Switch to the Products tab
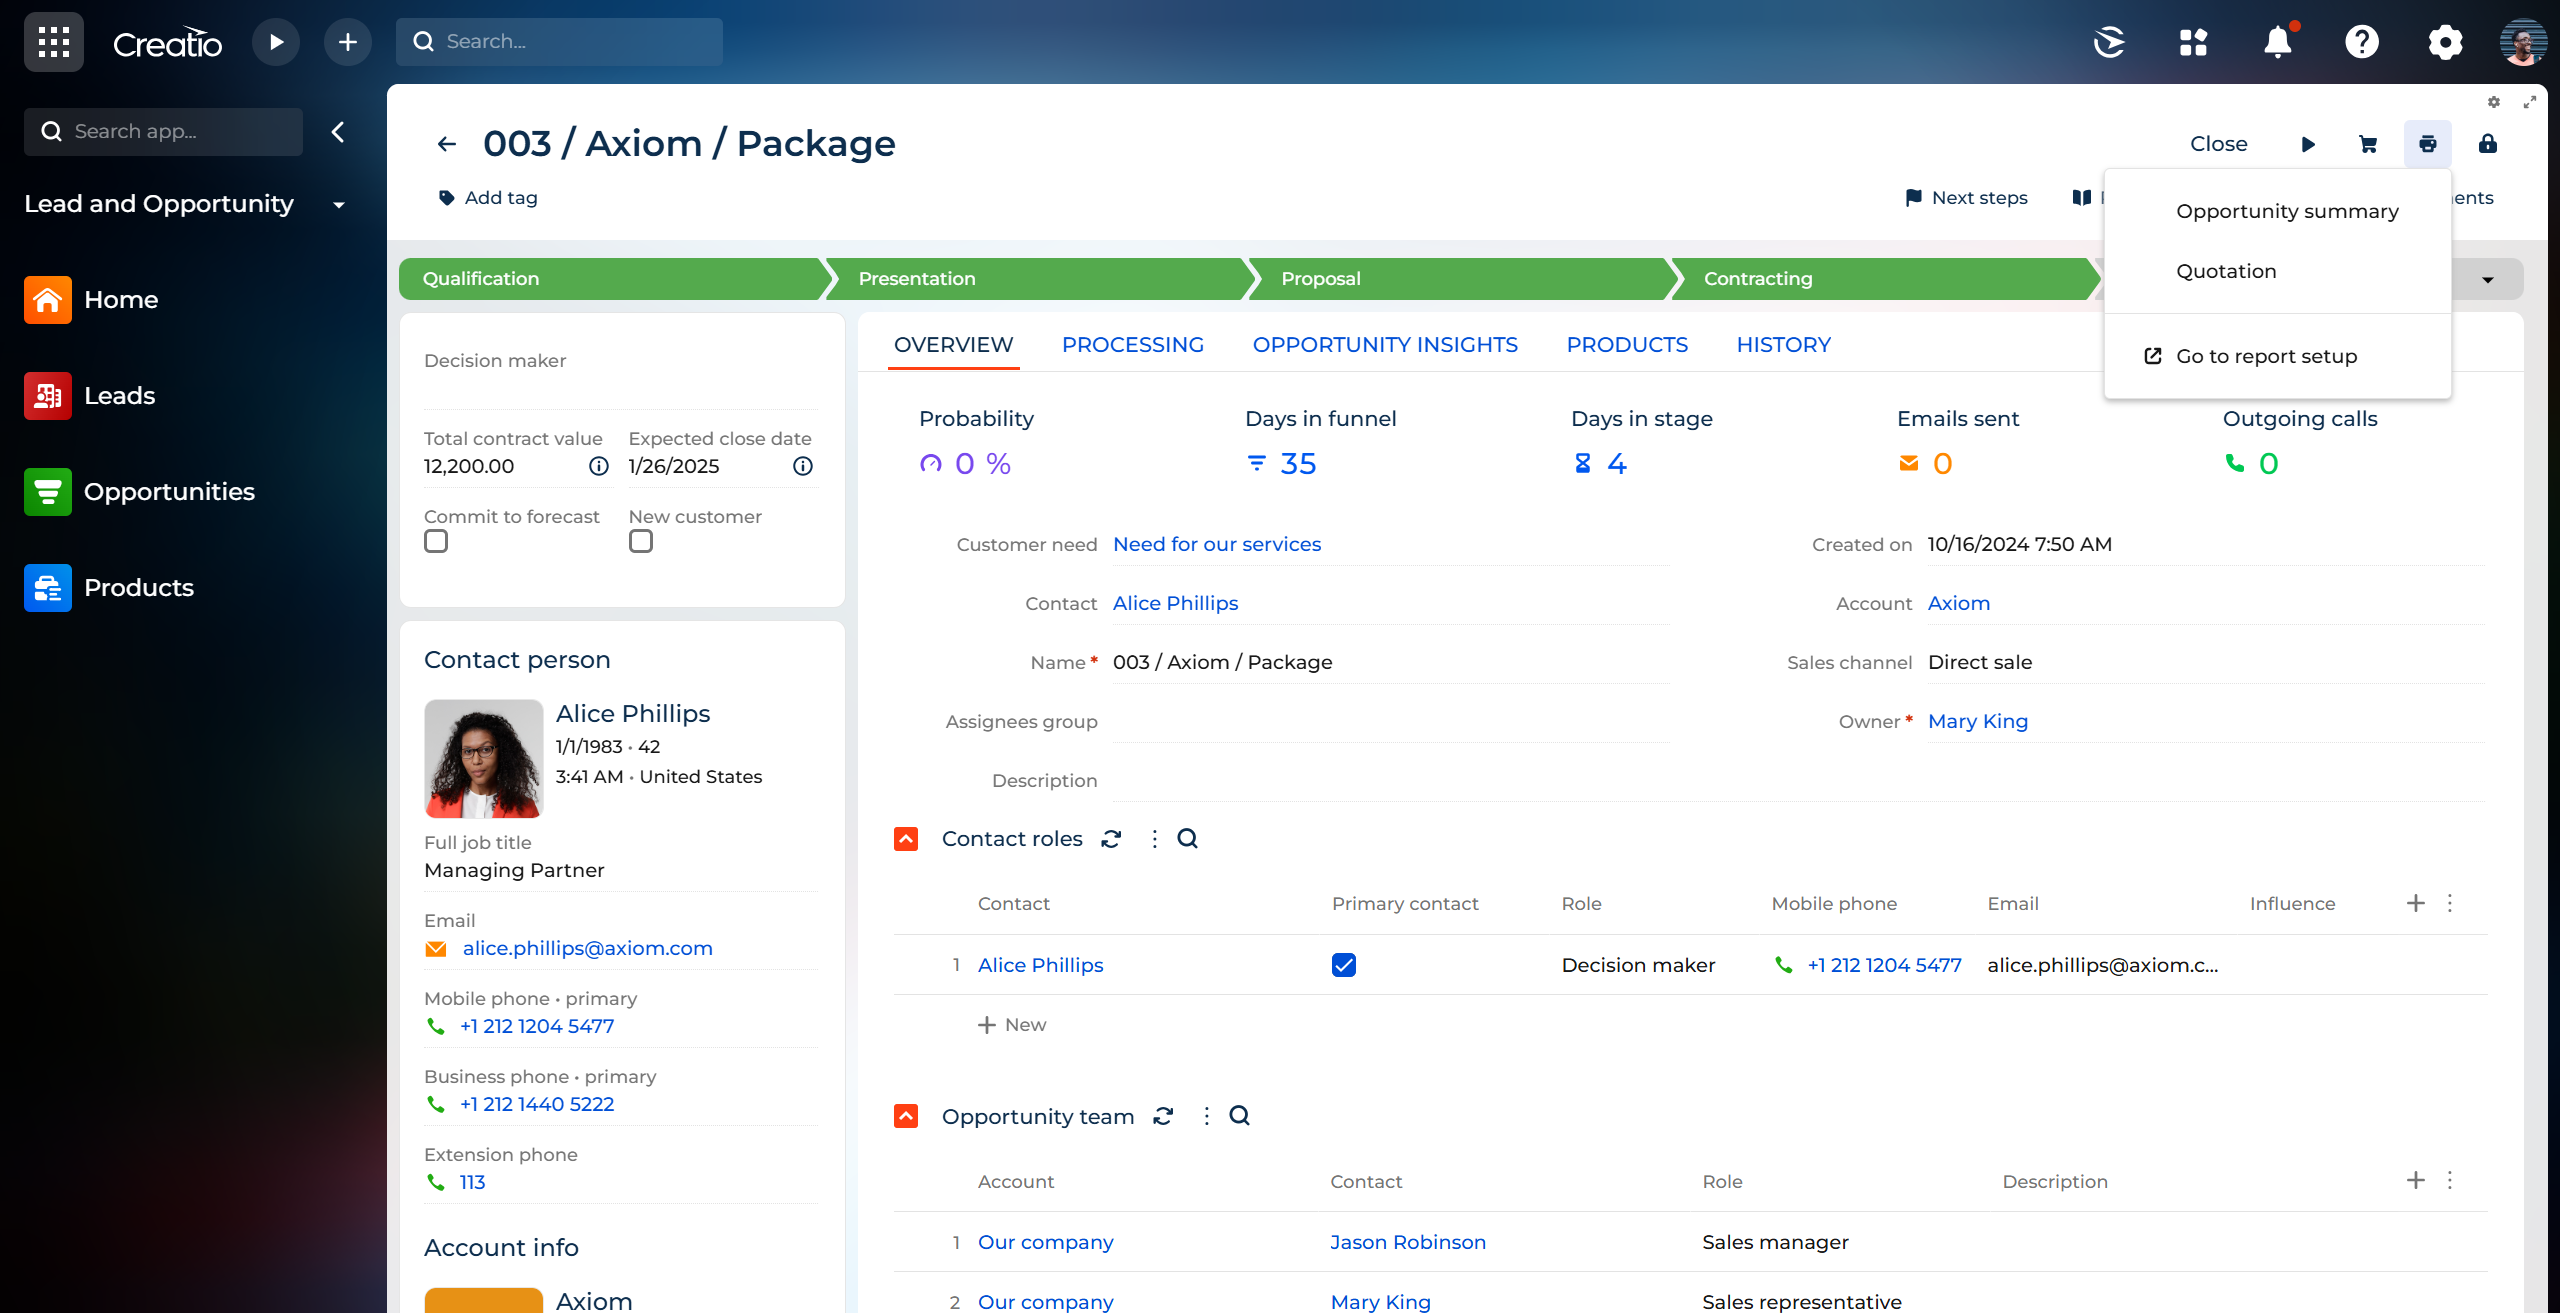The height and width of the screenshot is (1313, 2560). click(x=1627, y=345)
